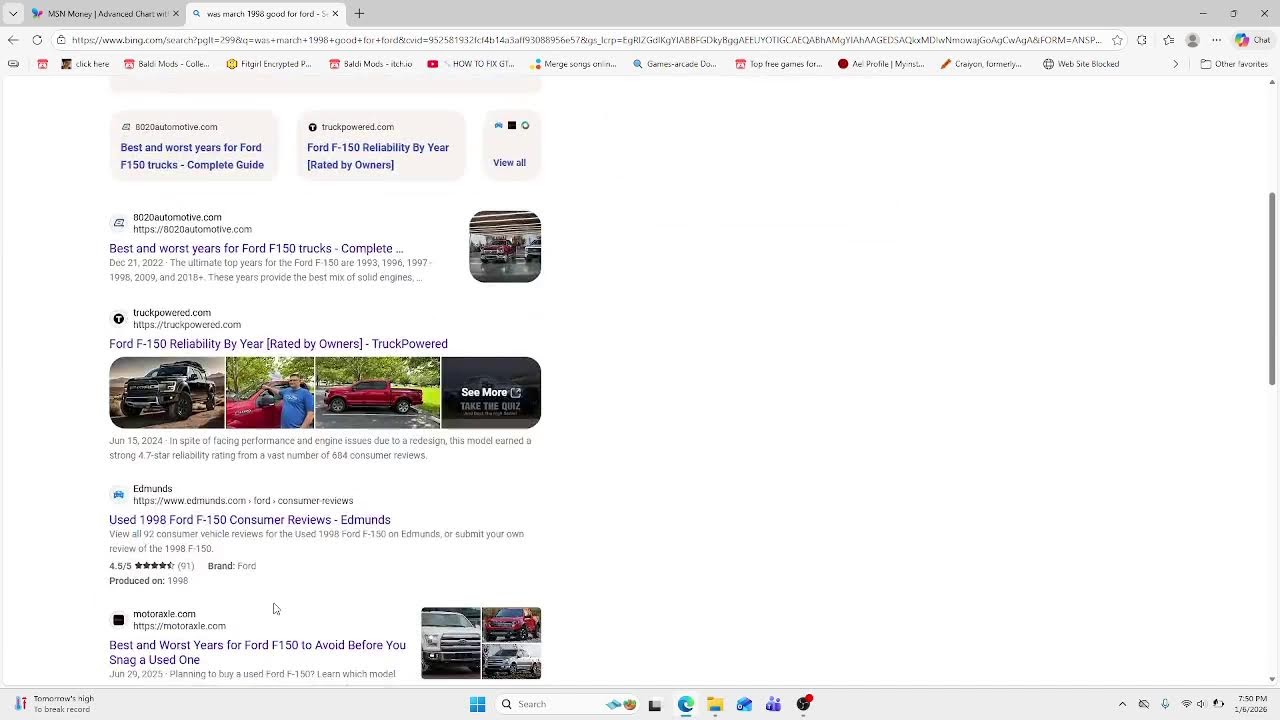Open File Explorer from taskbar
This screenshot has width=1280, height=720.
[715, 704]
